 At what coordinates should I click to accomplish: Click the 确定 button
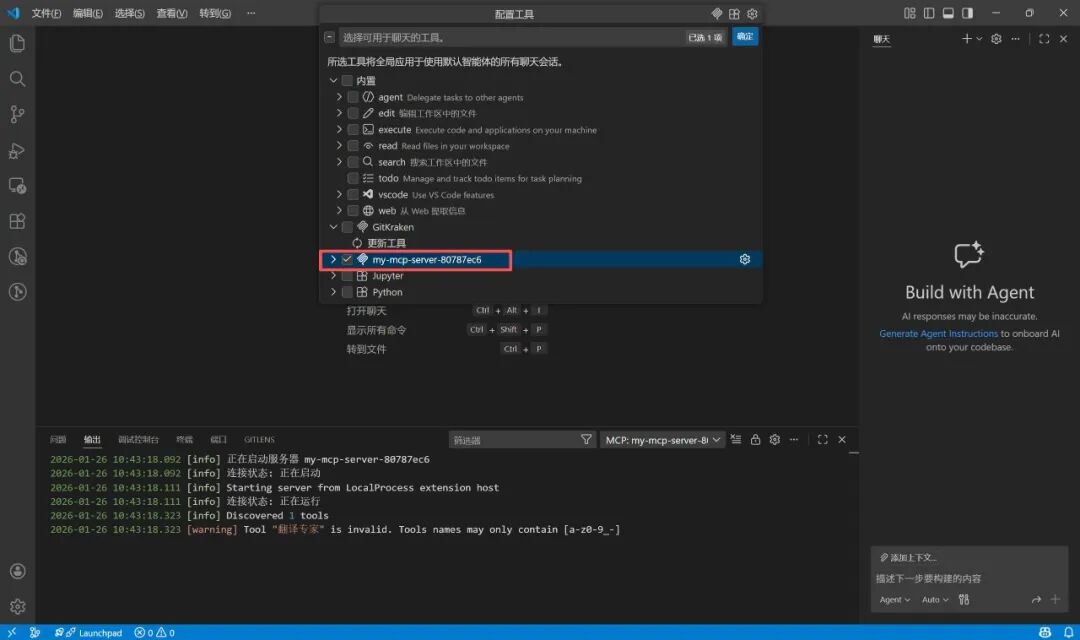pos(745,37)
